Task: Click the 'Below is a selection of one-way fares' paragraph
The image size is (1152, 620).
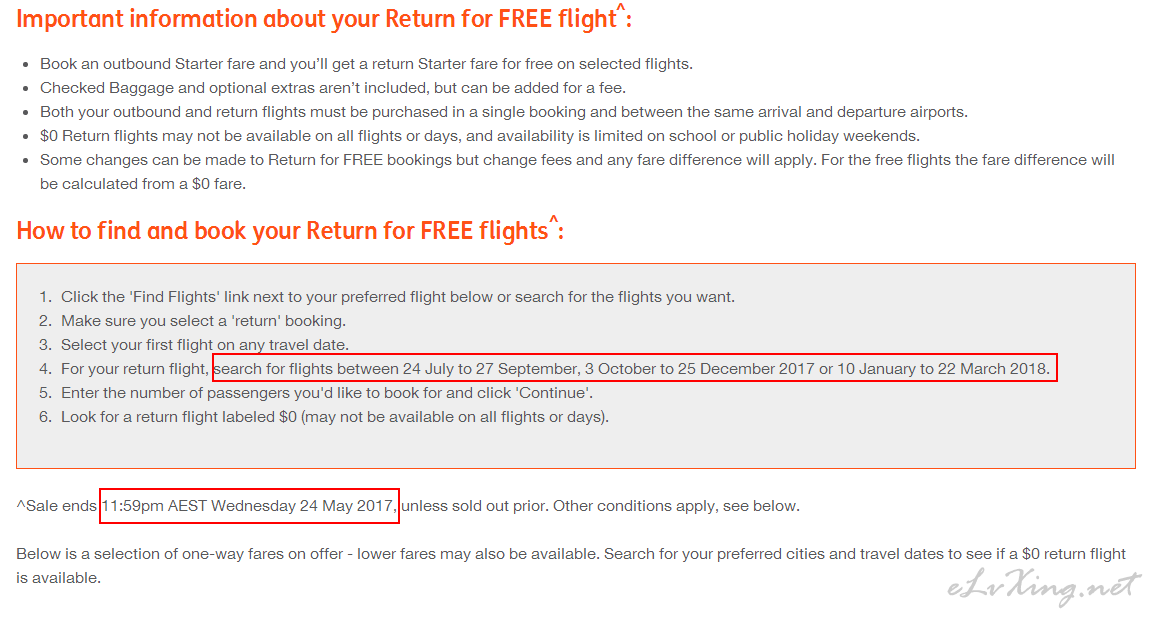Action: click(x=571, y=566)
